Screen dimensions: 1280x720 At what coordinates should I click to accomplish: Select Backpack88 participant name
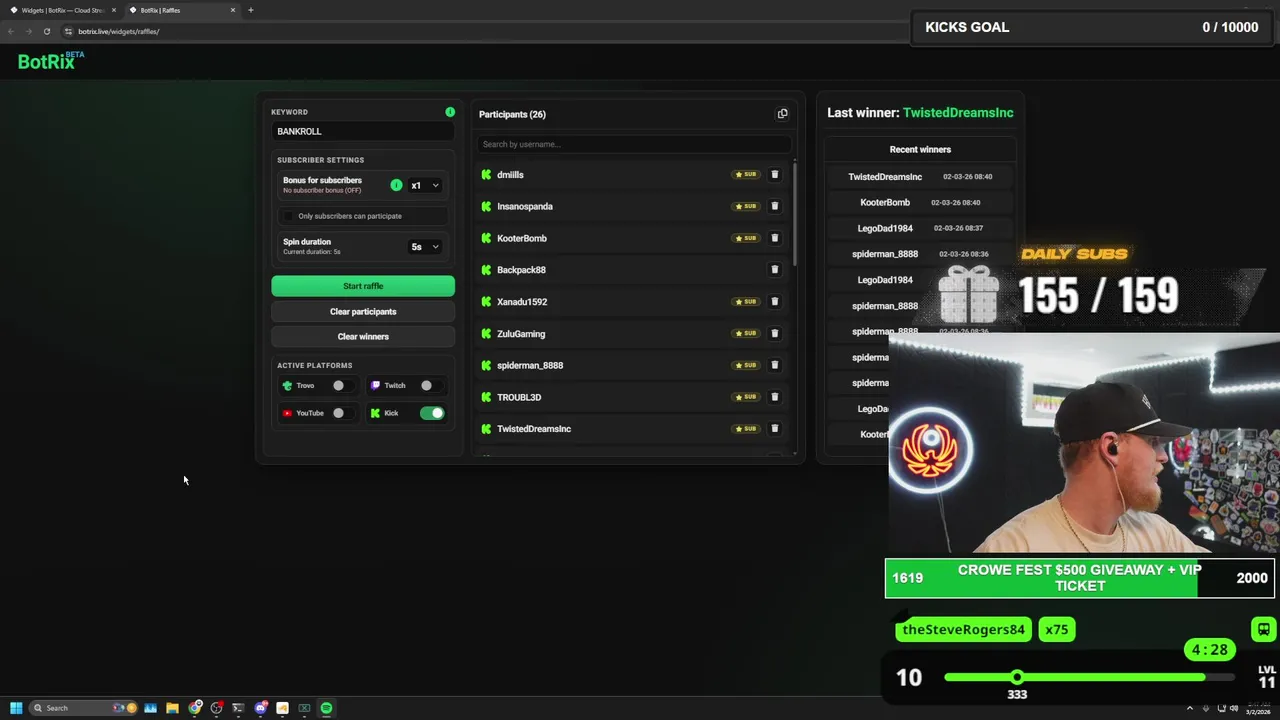tap(521, 270)
